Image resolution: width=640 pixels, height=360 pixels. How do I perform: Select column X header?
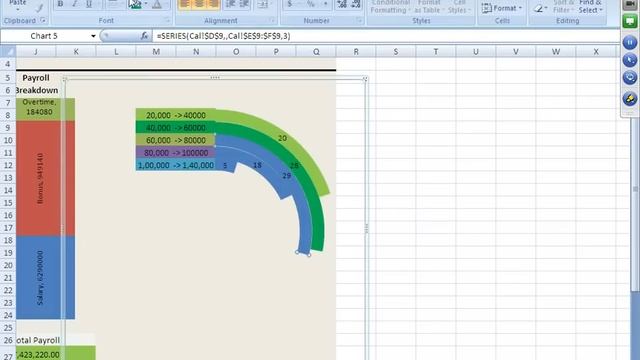(596, 51)
